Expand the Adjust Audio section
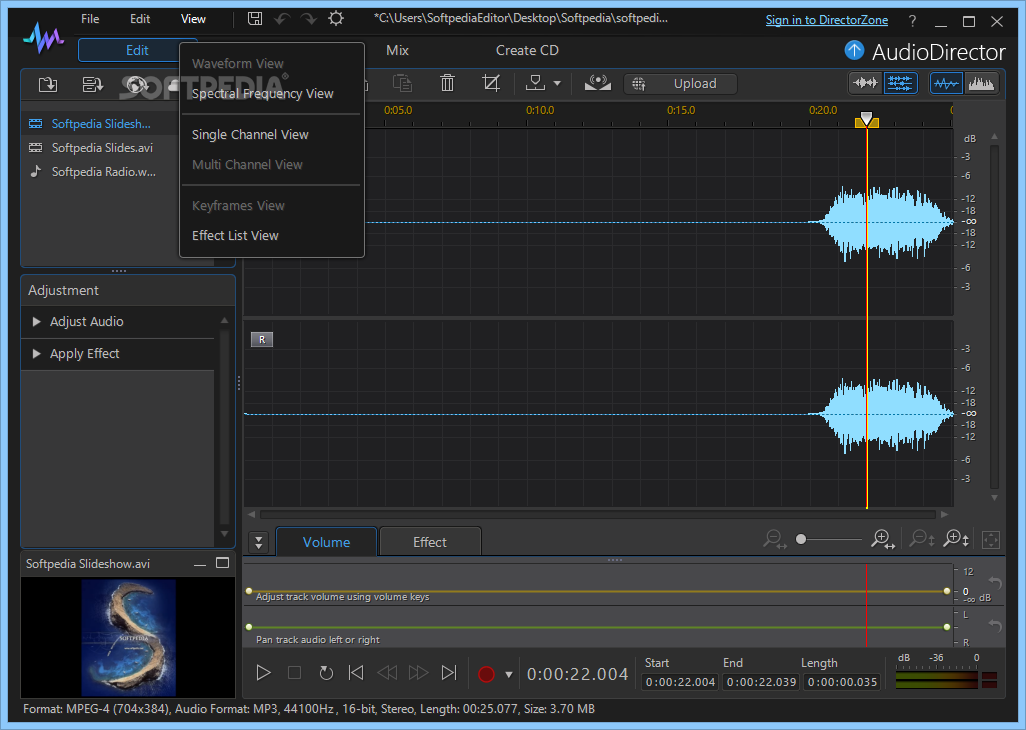Viewport: 1026px width, 730px height. 37,322
